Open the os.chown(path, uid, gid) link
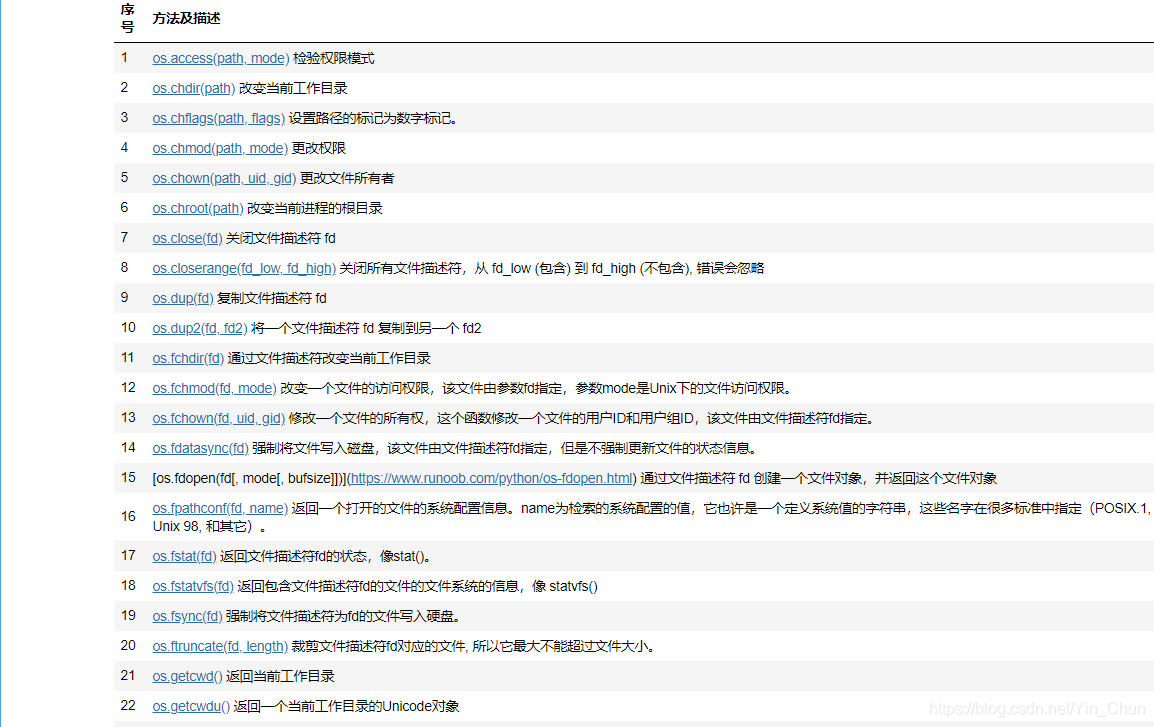Image resolution: width=1154 pixels, height=727 pixels. click(223, 178)
